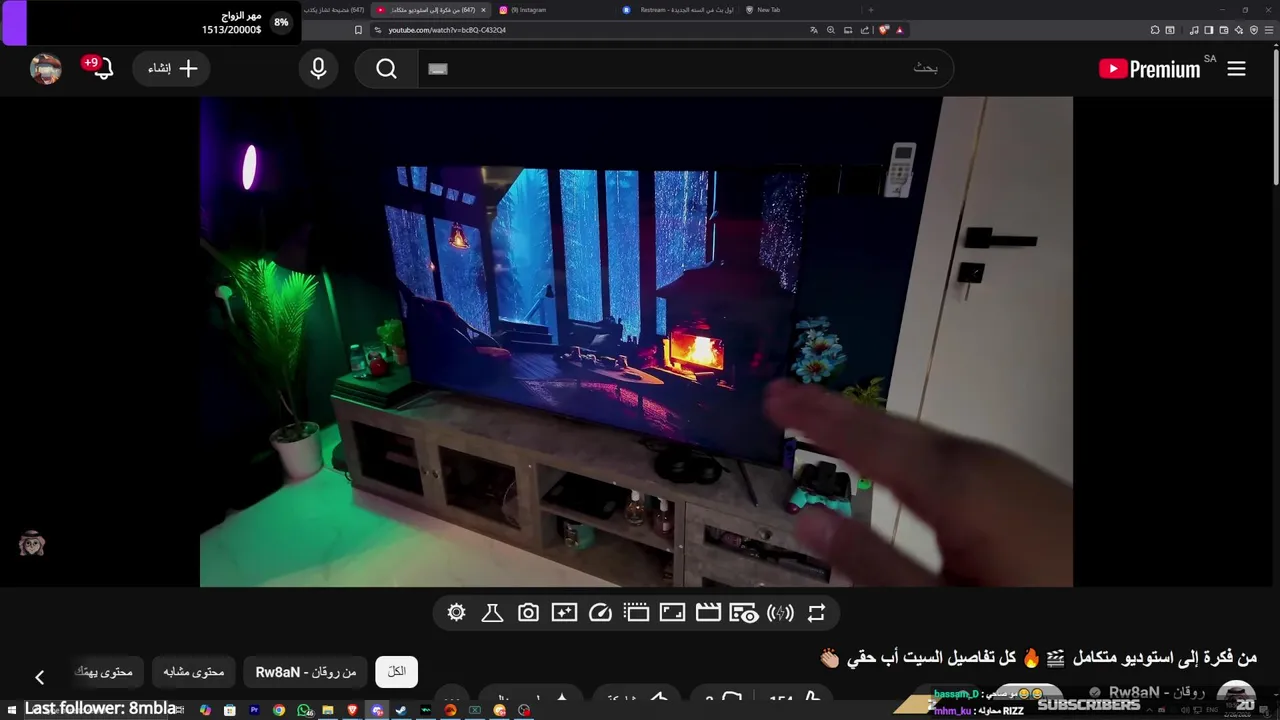Click the magnifier search button
This screenshot has height=720, width=1280.
click(x=387, y=68)
